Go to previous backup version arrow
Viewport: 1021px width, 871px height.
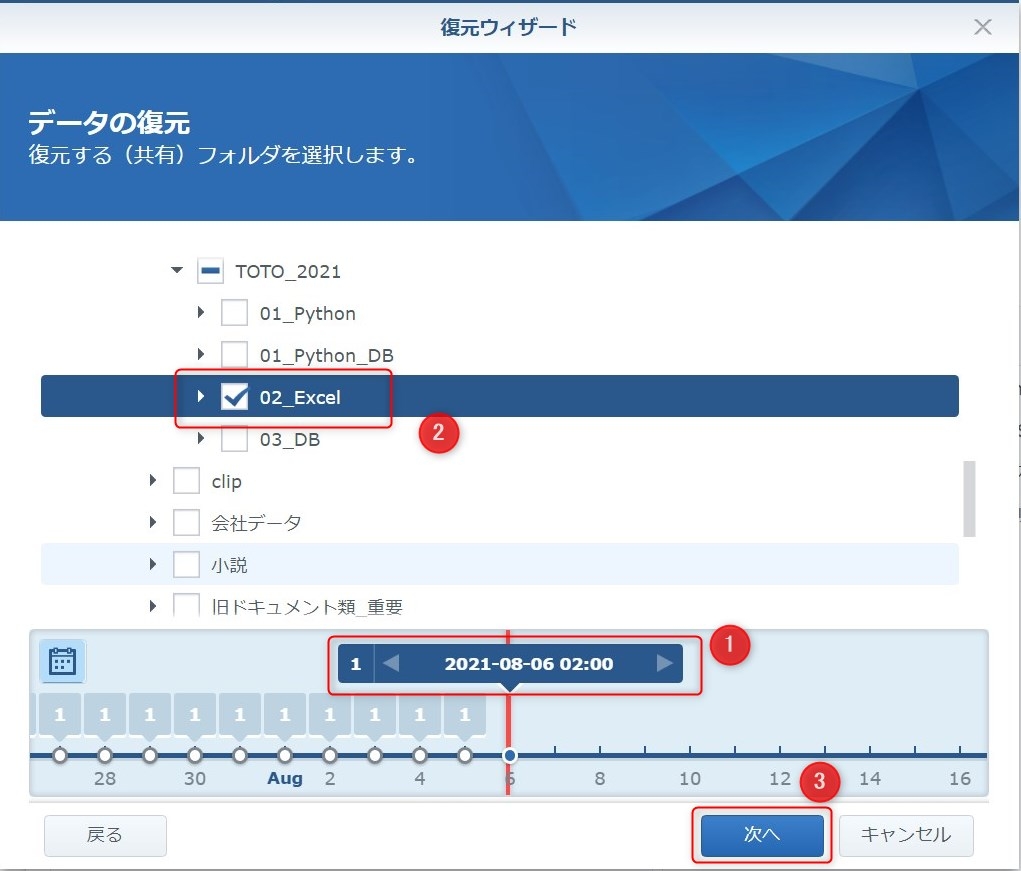coord(392,663)
